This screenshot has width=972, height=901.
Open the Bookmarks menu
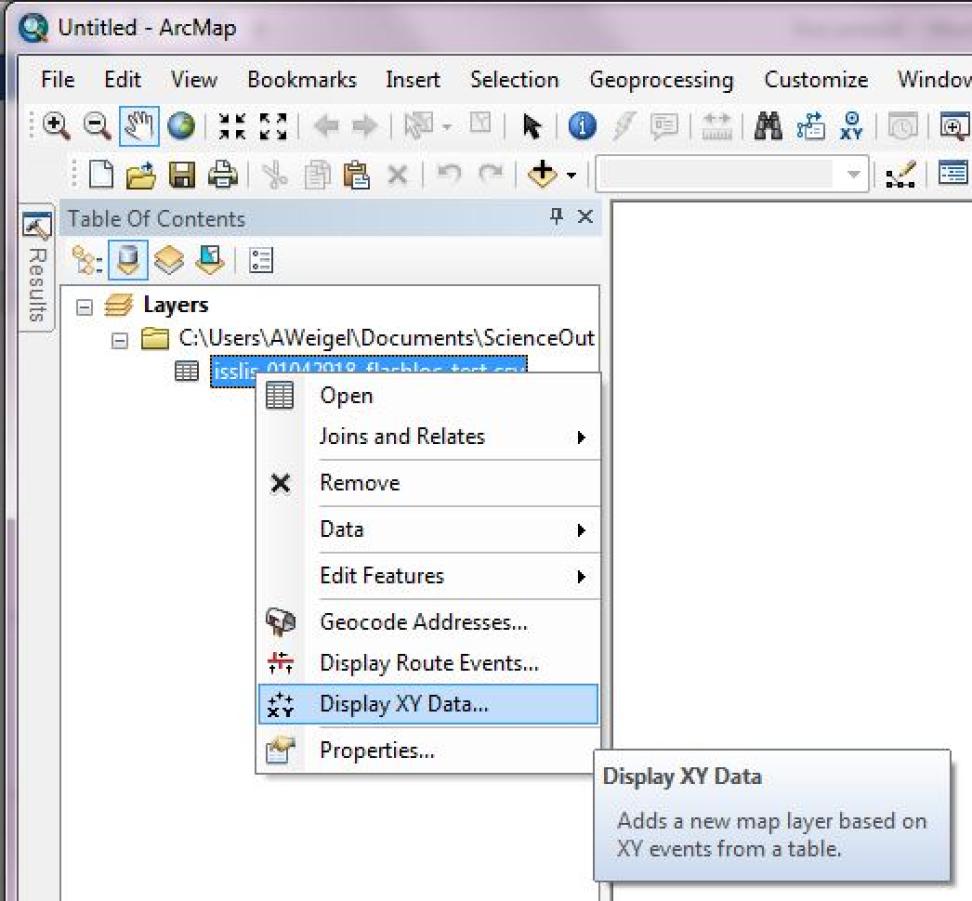302,79
